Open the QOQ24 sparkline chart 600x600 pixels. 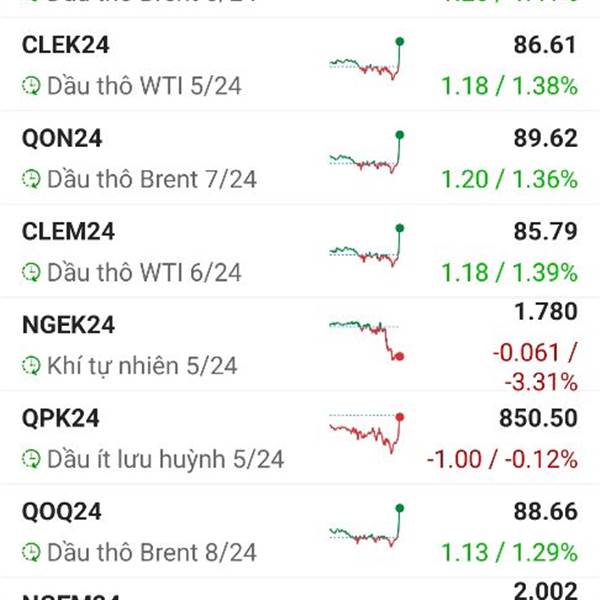click(x=367, y=525)
